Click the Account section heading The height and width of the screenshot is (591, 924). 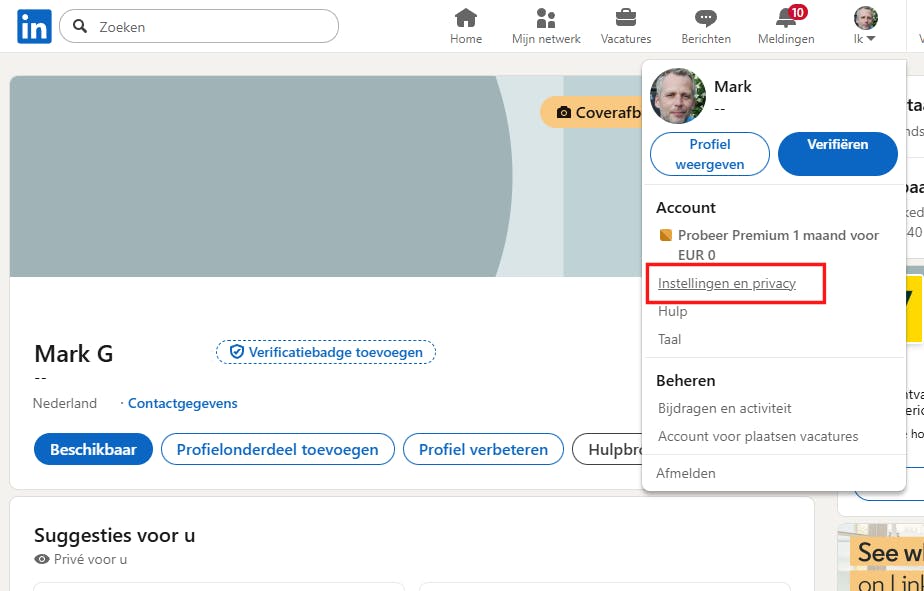[x=685, y=208]
